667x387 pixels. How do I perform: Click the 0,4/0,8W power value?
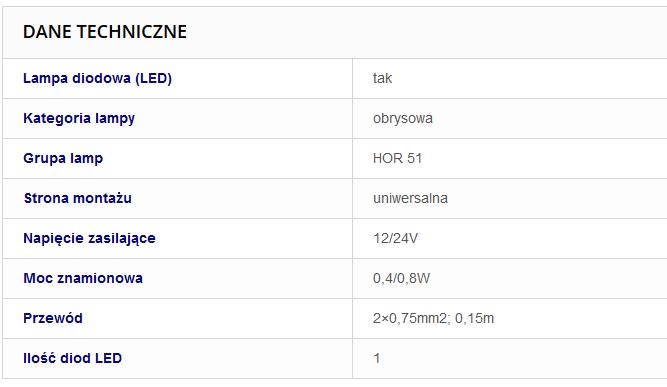402,278
